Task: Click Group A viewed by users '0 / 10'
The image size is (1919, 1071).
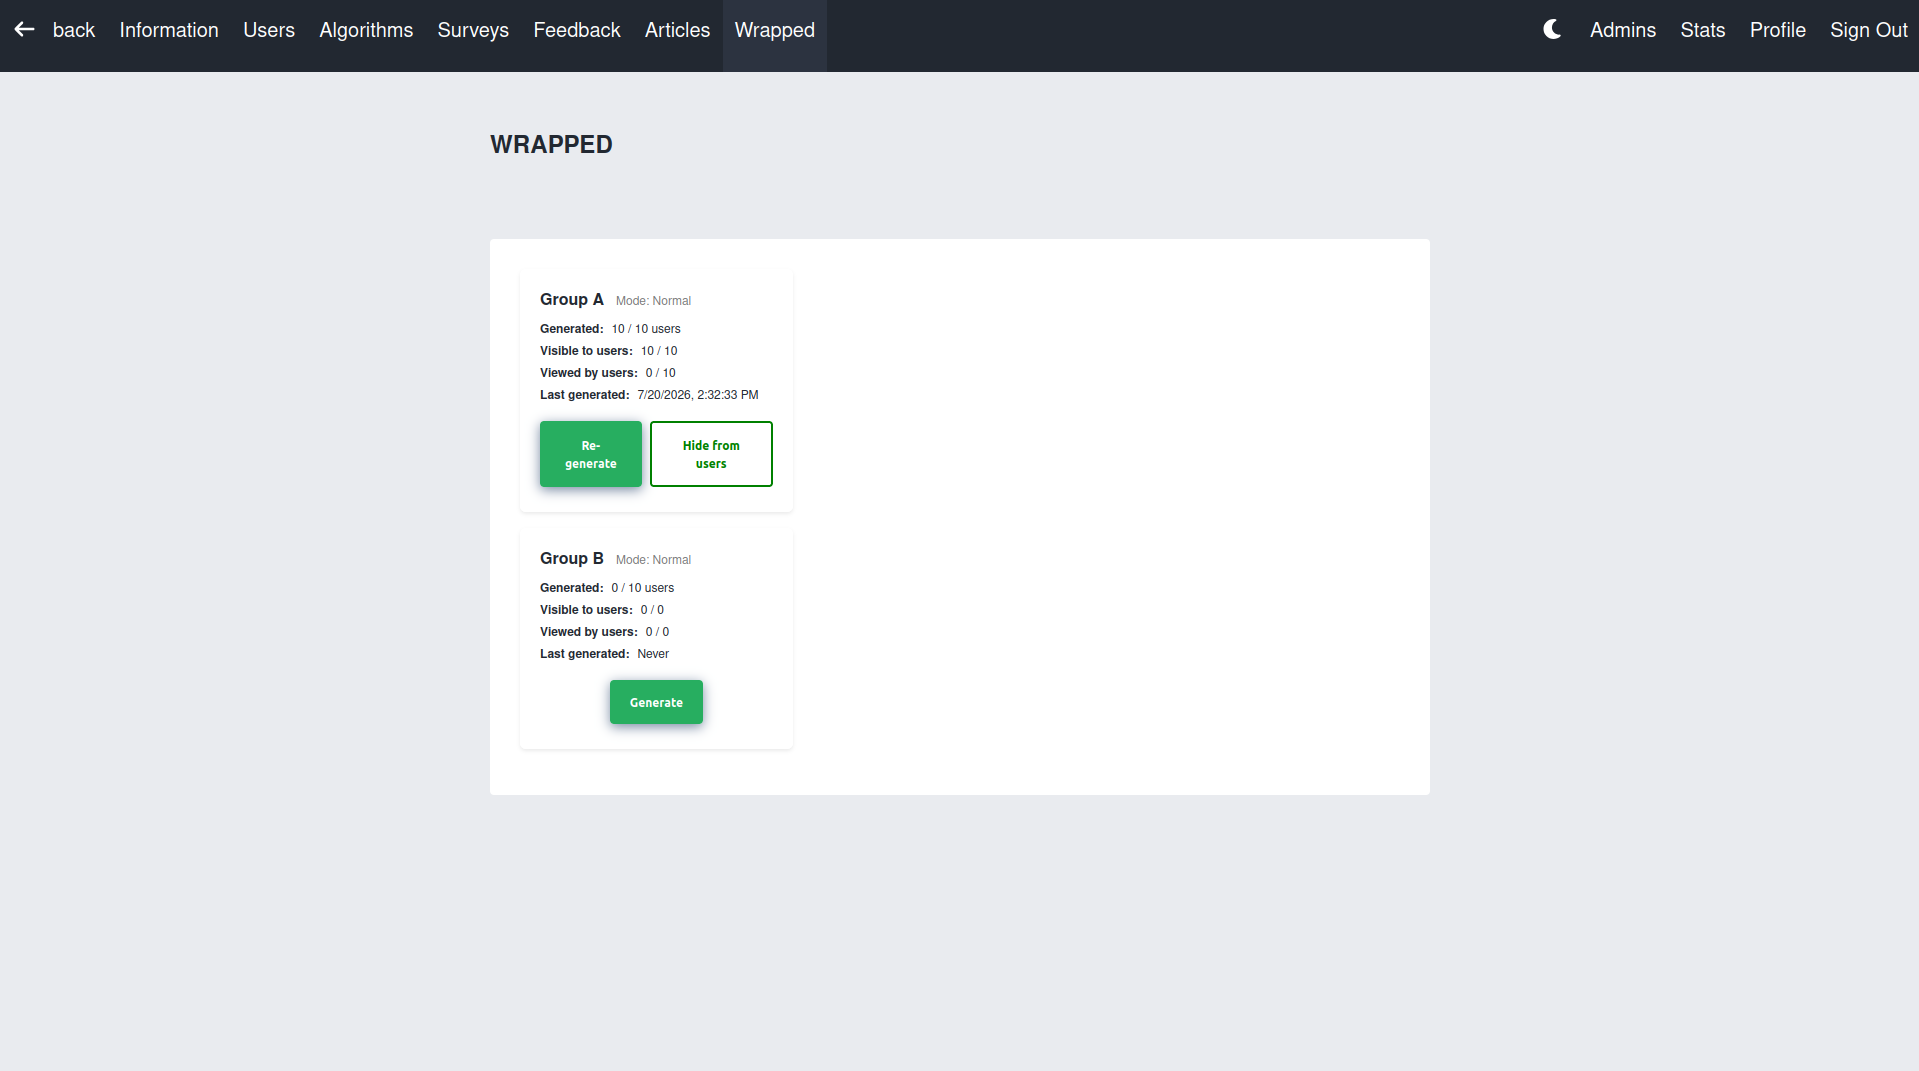Action: [660, 373]
